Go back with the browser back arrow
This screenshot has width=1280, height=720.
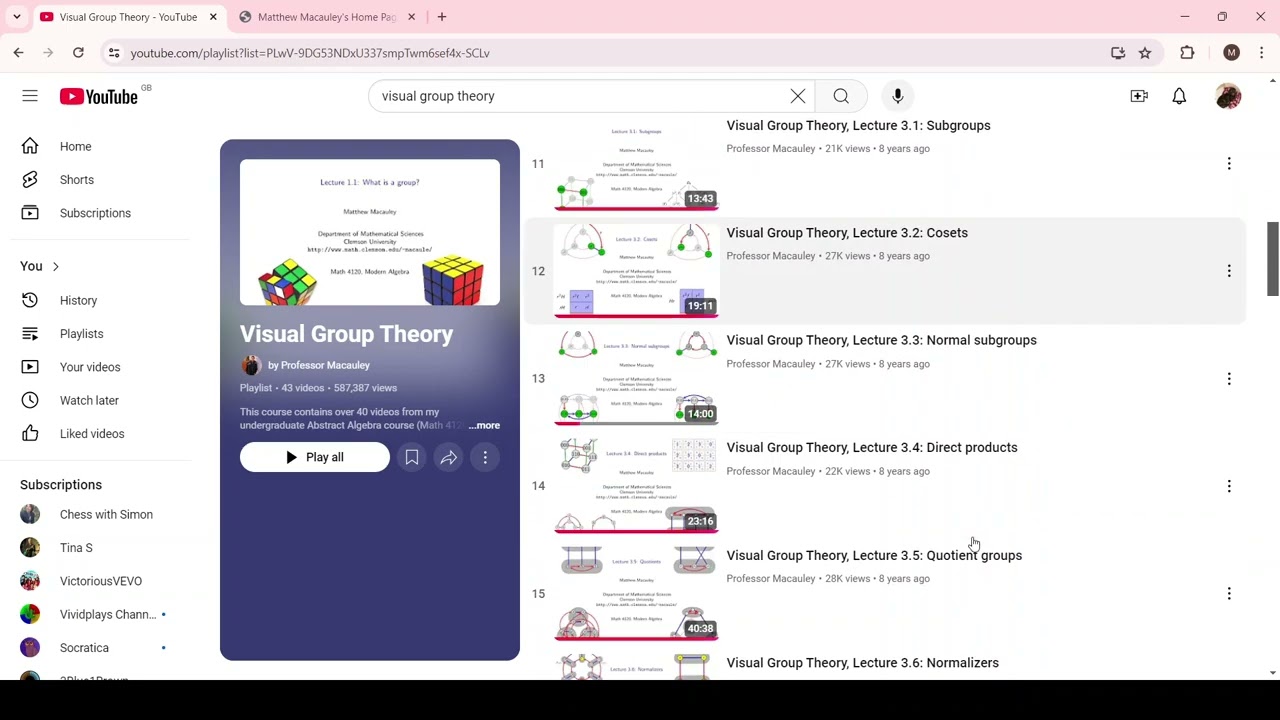(x=19, y=52)
